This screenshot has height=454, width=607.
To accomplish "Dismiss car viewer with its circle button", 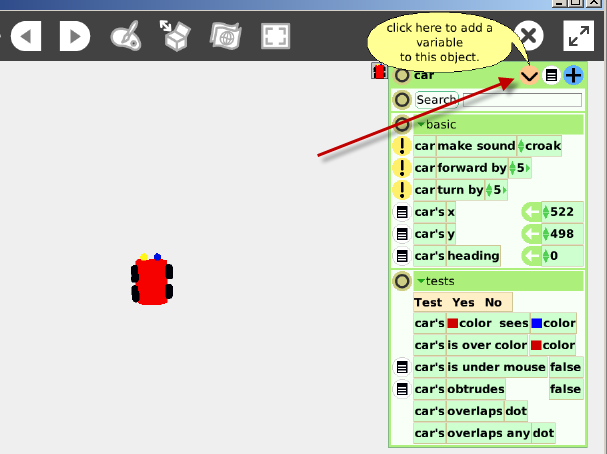I will pos(402,75).
